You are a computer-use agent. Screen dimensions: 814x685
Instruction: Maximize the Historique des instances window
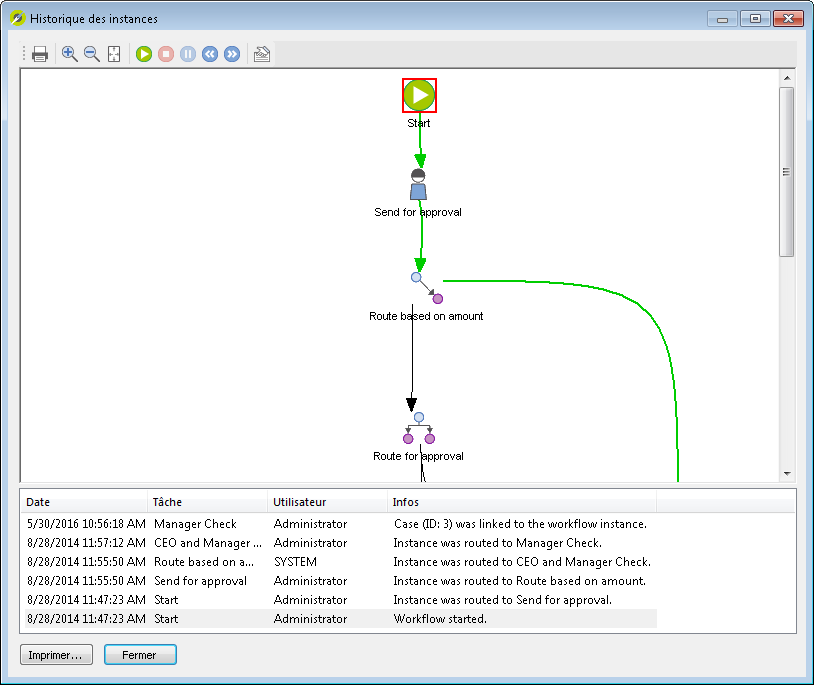pos(755,19)
